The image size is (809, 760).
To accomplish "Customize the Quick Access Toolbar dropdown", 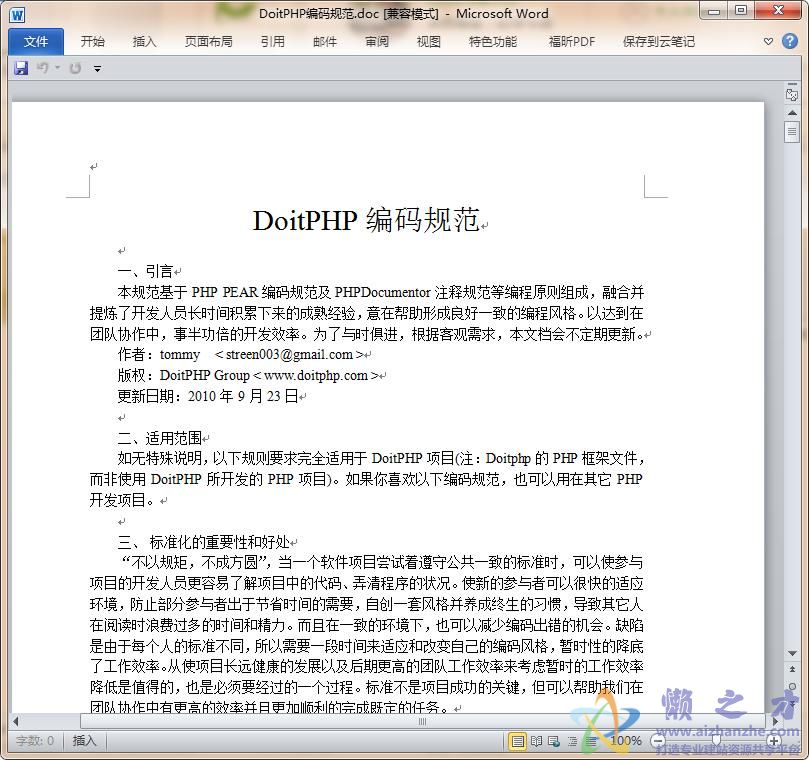I will (x=97, y=68).
